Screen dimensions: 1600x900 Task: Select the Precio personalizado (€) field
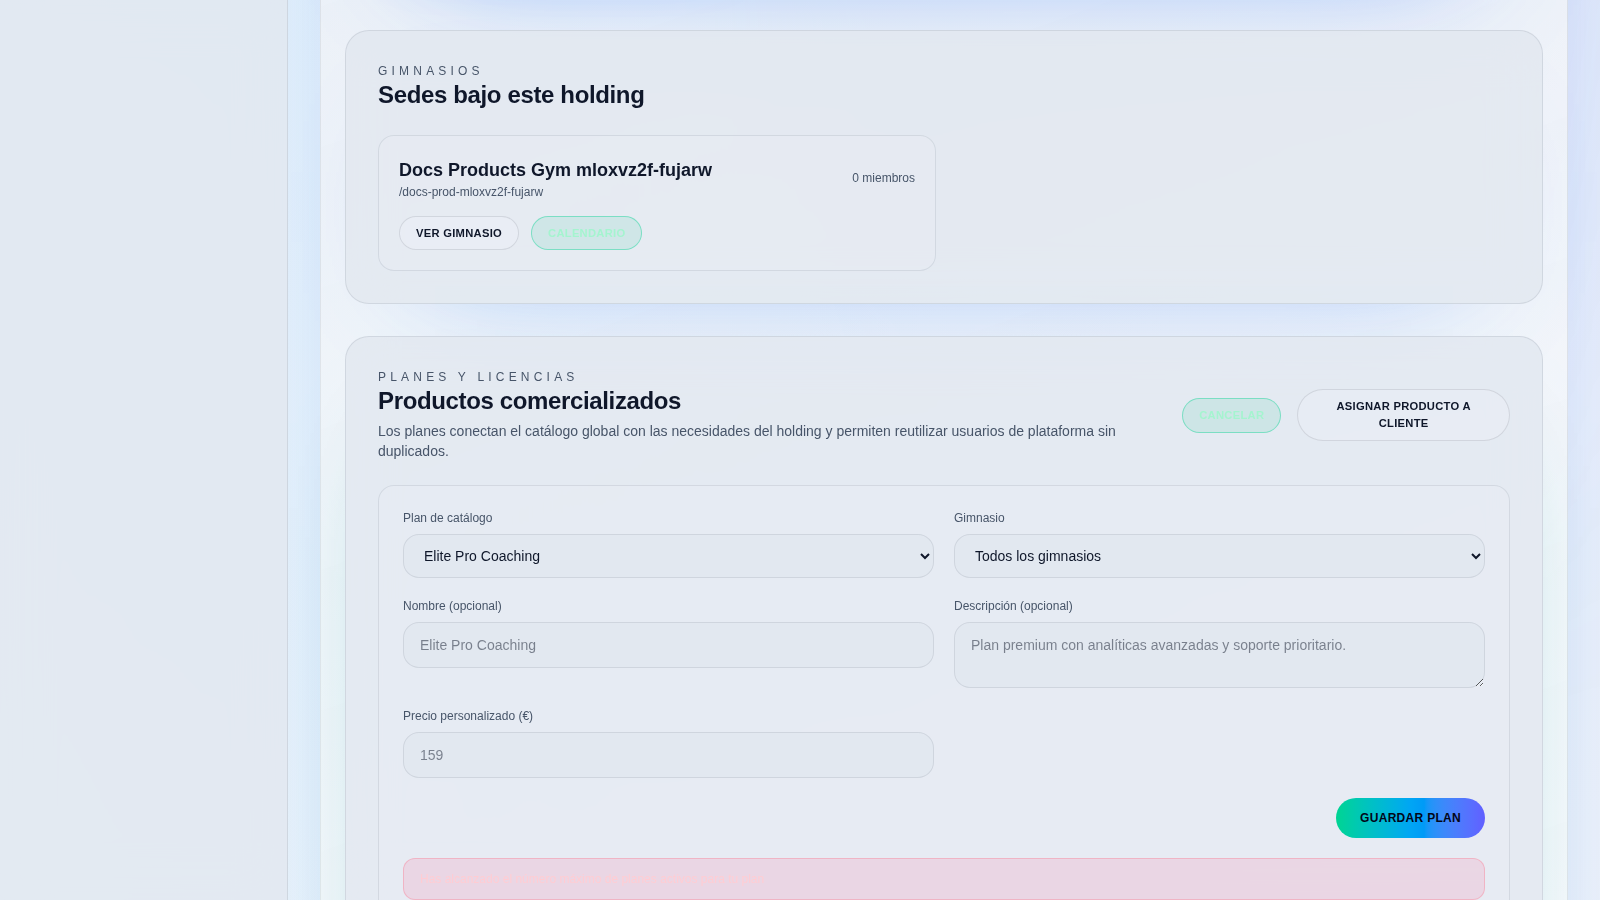[x=667, y=755]
